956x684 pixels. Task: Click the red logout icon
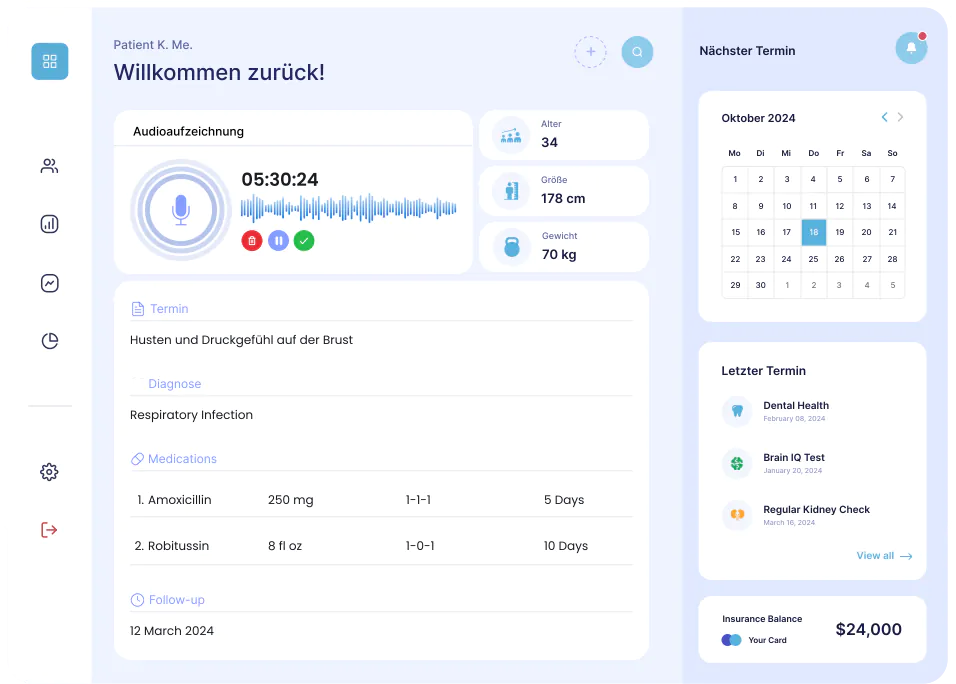pyautogui.click(x=49, y=530)
